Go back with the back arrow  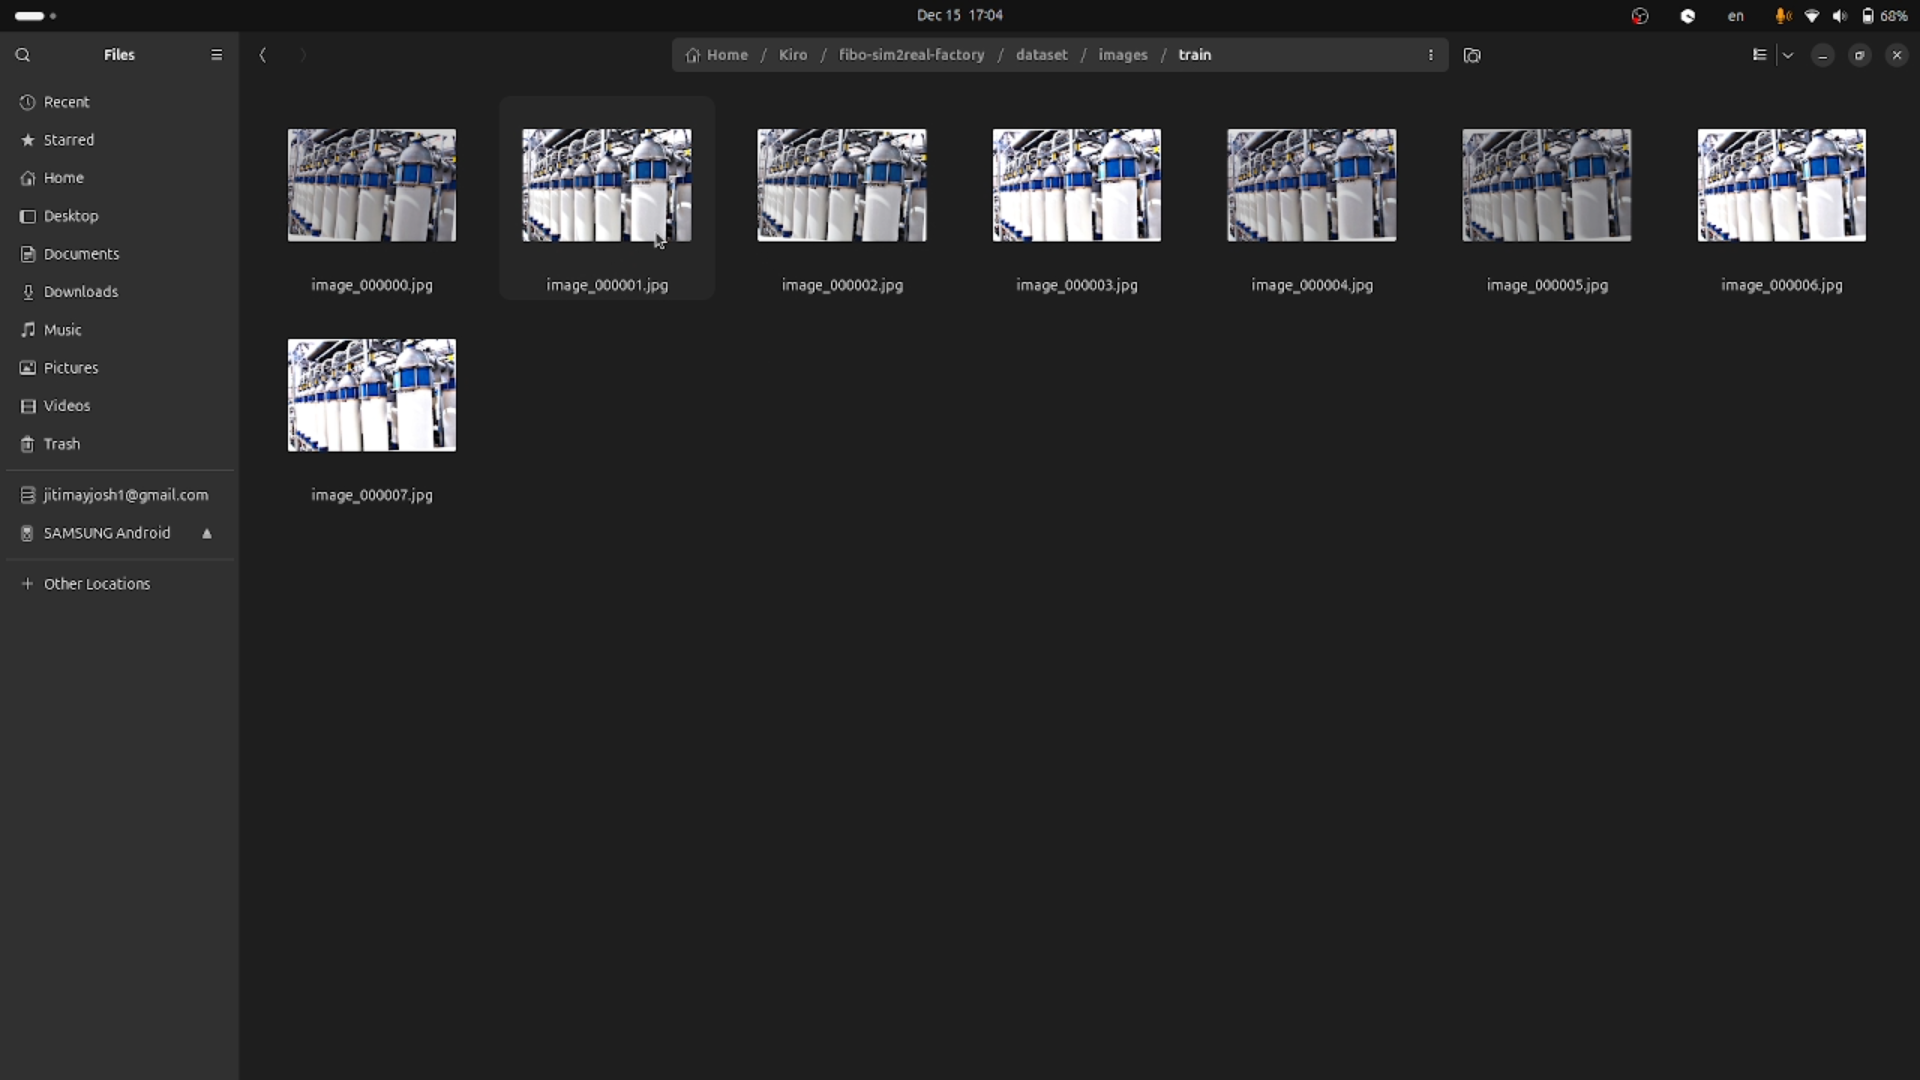tap(263, 55)
